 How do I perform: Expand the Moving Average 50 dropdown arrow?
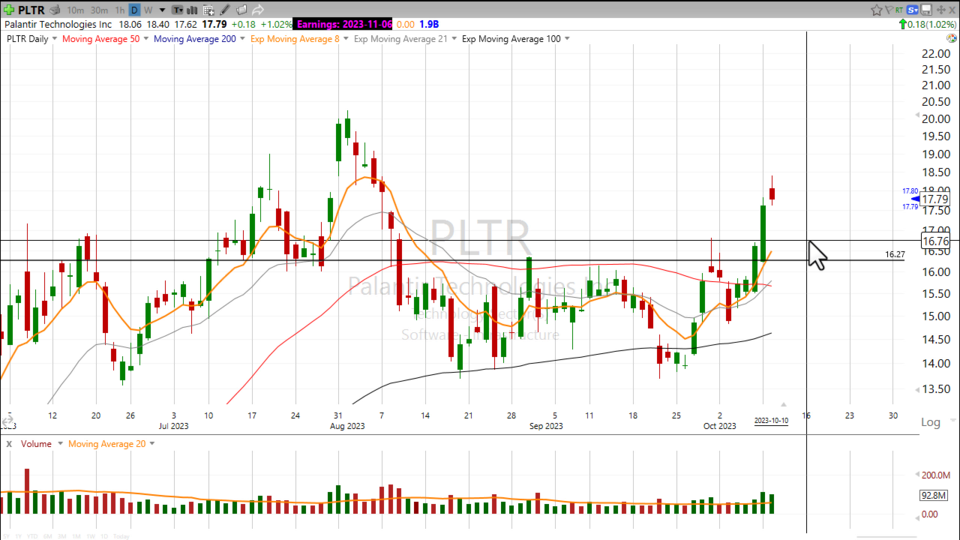pyautogui.click(x=146, y=39)
